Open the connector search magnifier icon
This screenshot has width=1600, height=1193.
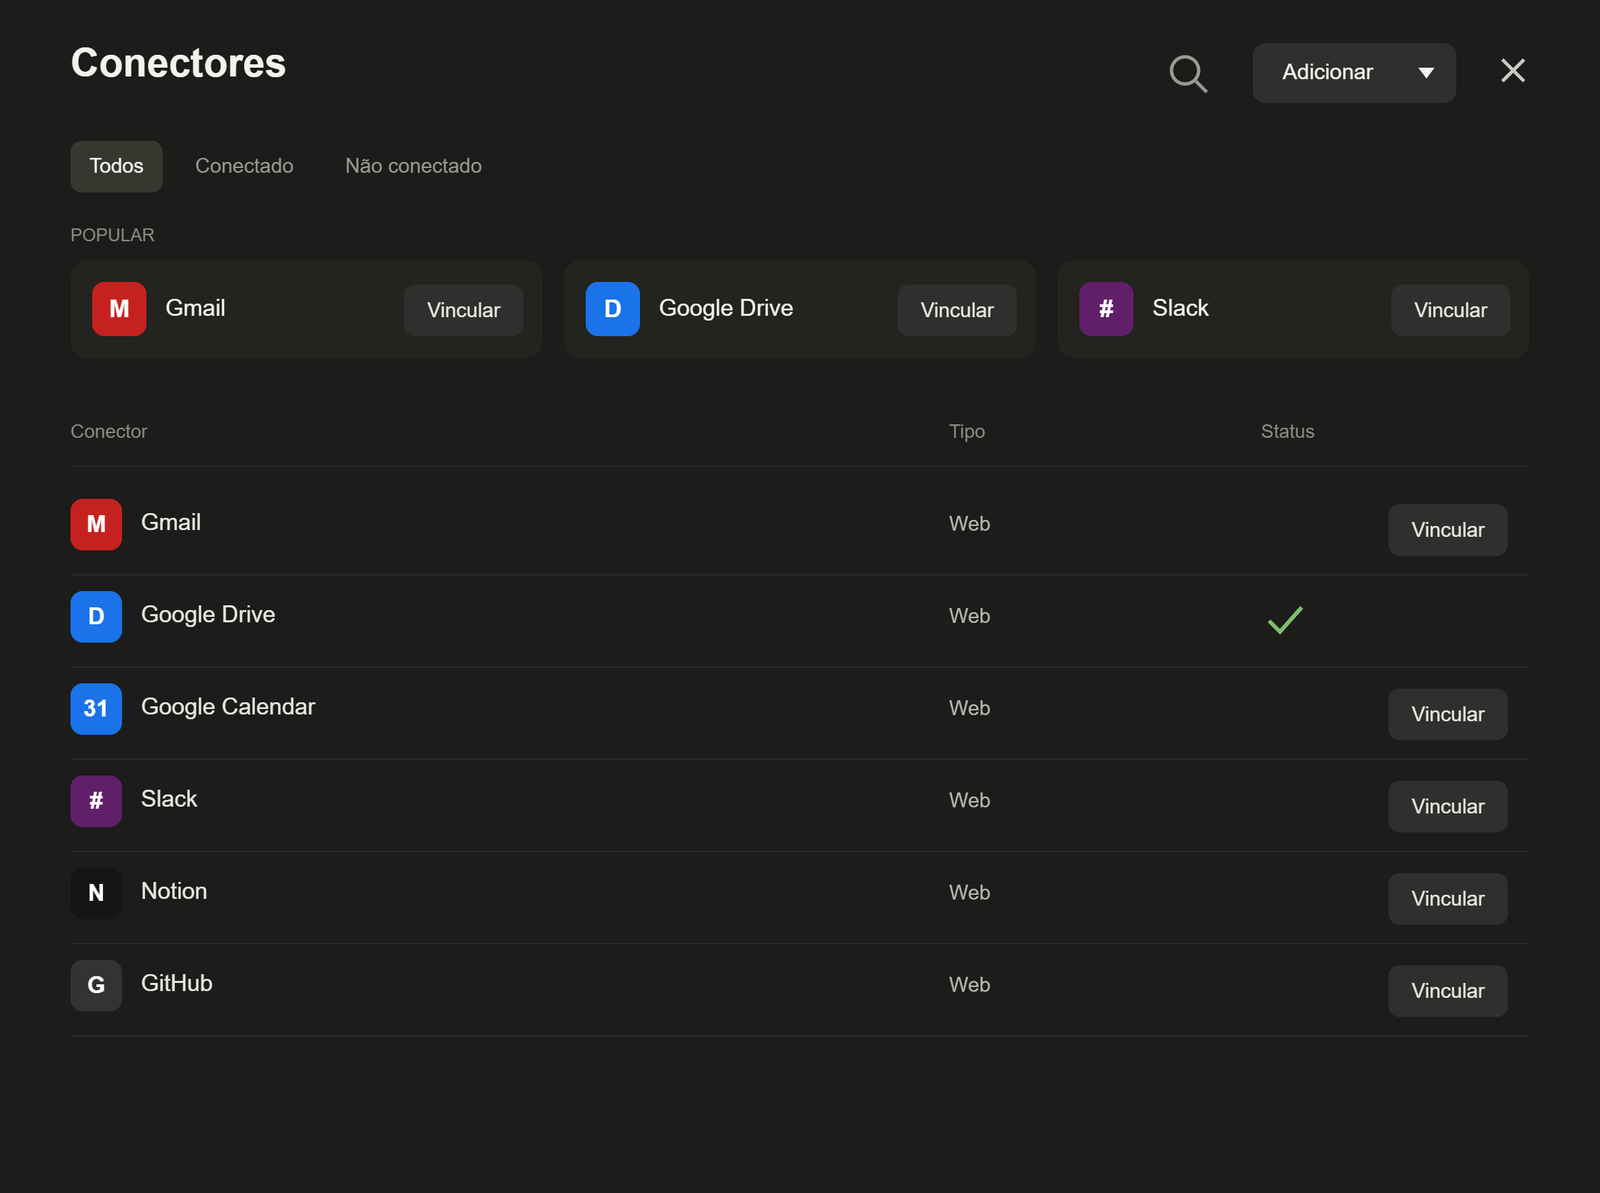pyautogui.click(x=1188, y=73)
